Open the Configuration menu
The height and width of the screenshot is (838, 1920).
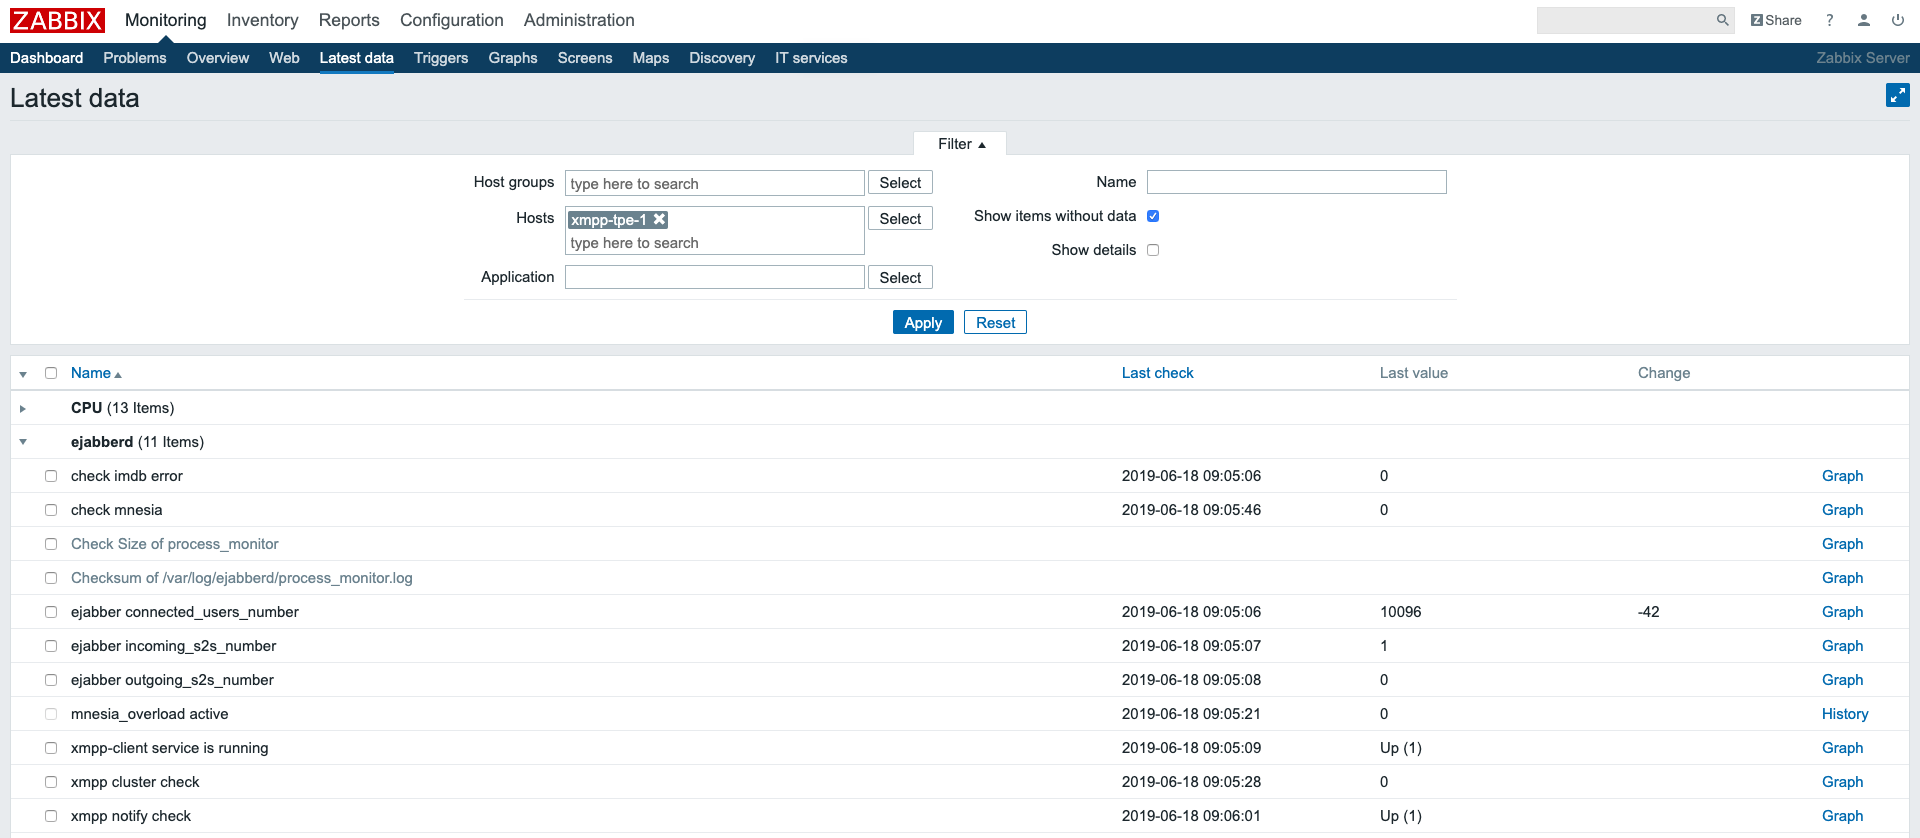pos(451,20)
